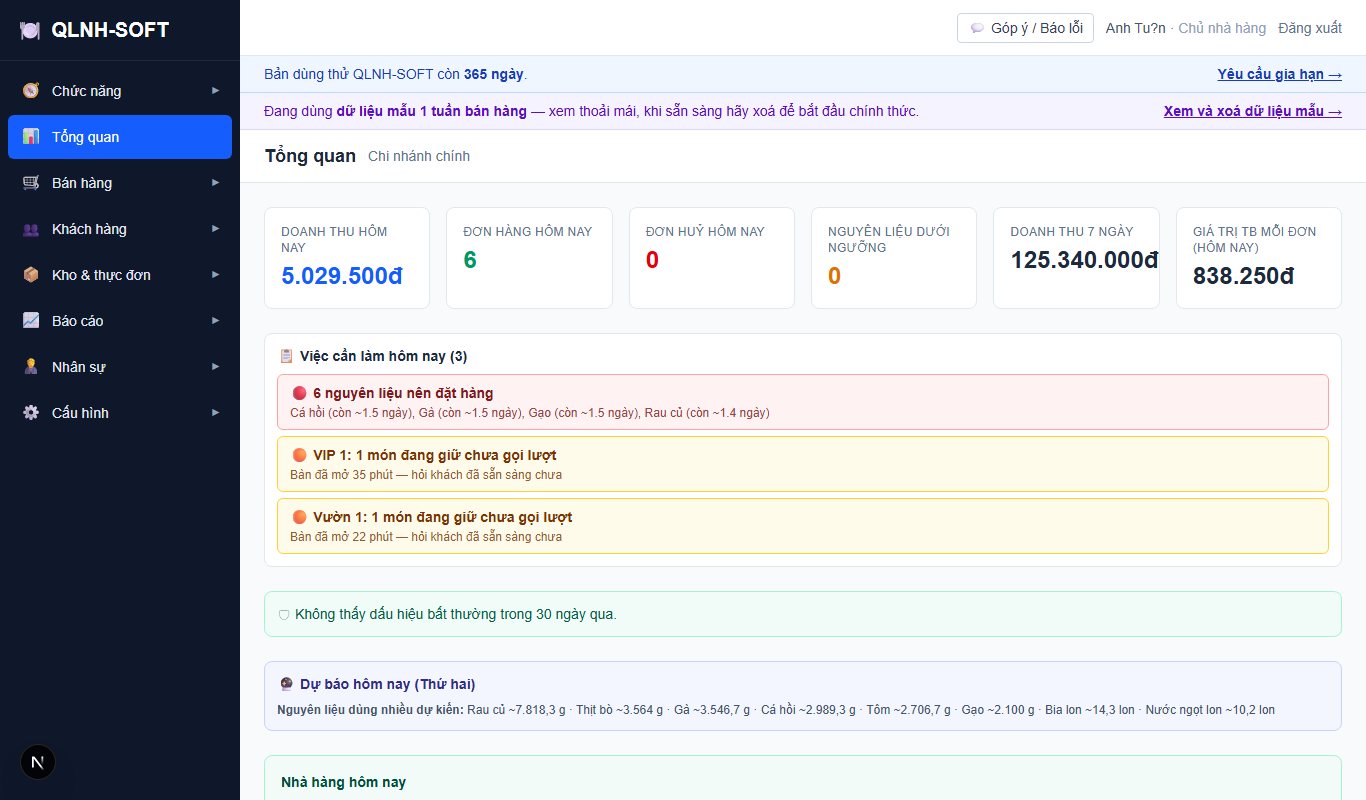
Task: Expand the Chức năng menu arrow
Action: [215, 91]
